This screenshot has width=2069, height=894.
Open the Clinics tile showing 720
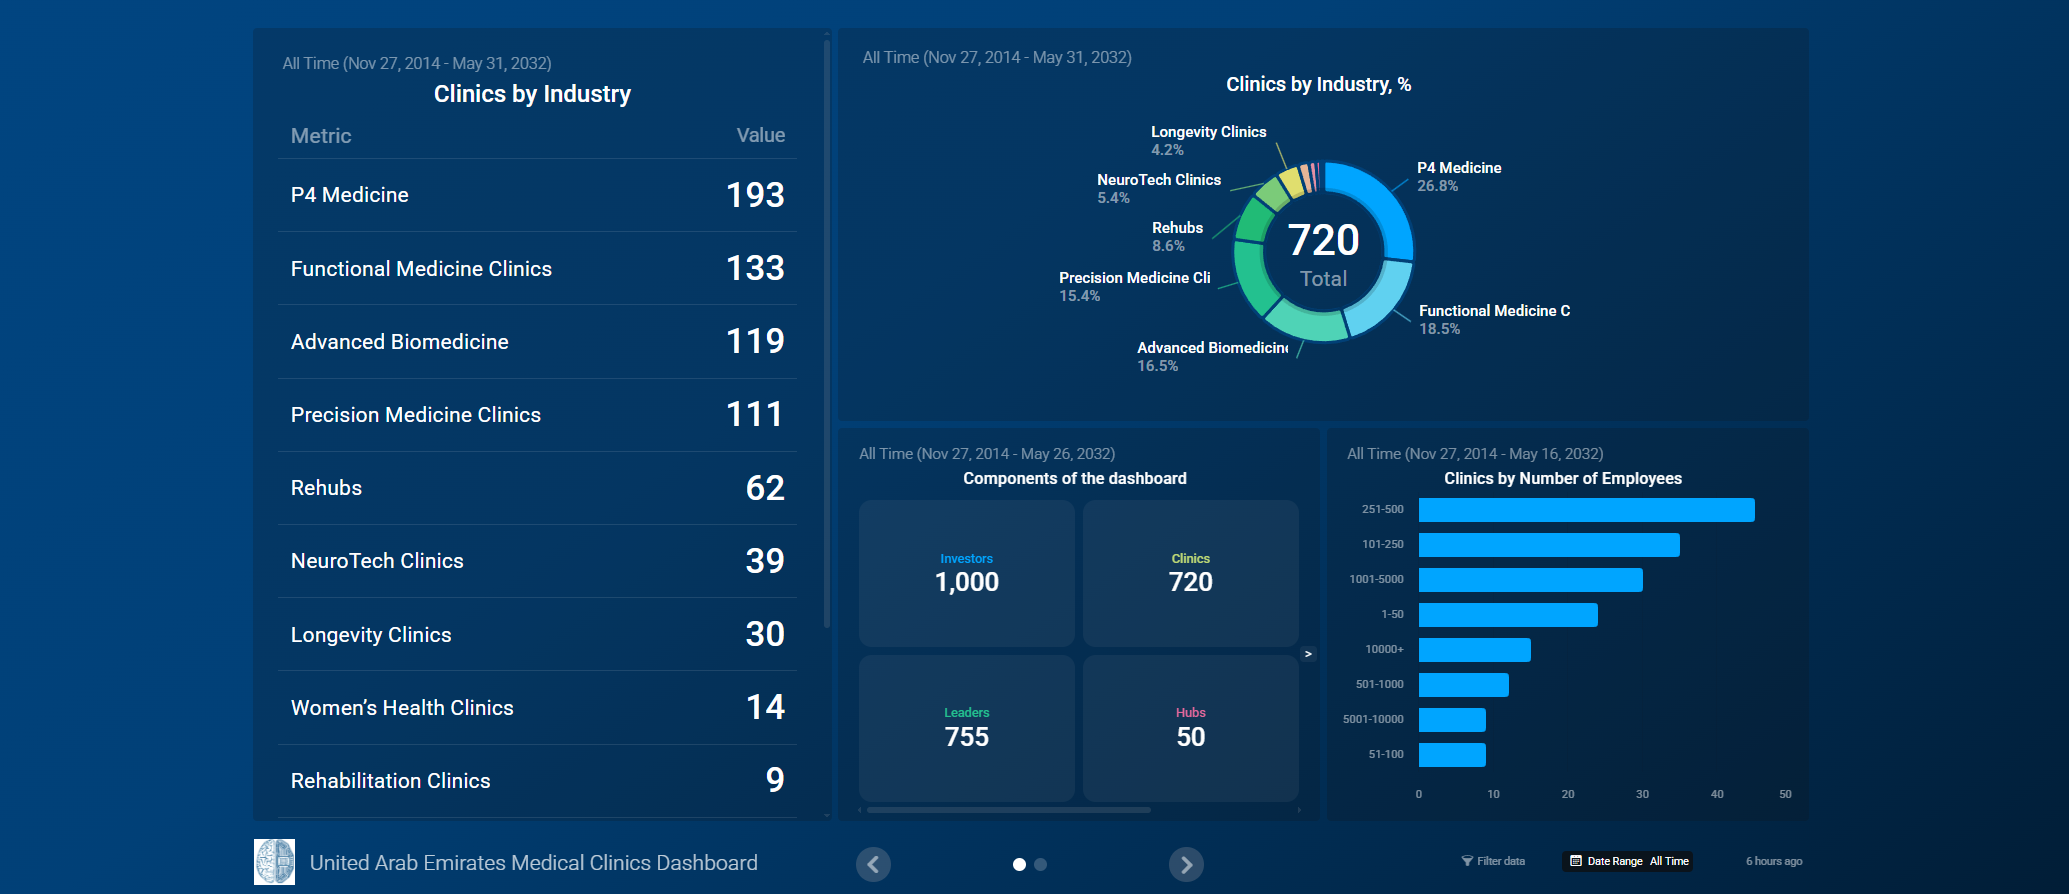[1190, 573]
